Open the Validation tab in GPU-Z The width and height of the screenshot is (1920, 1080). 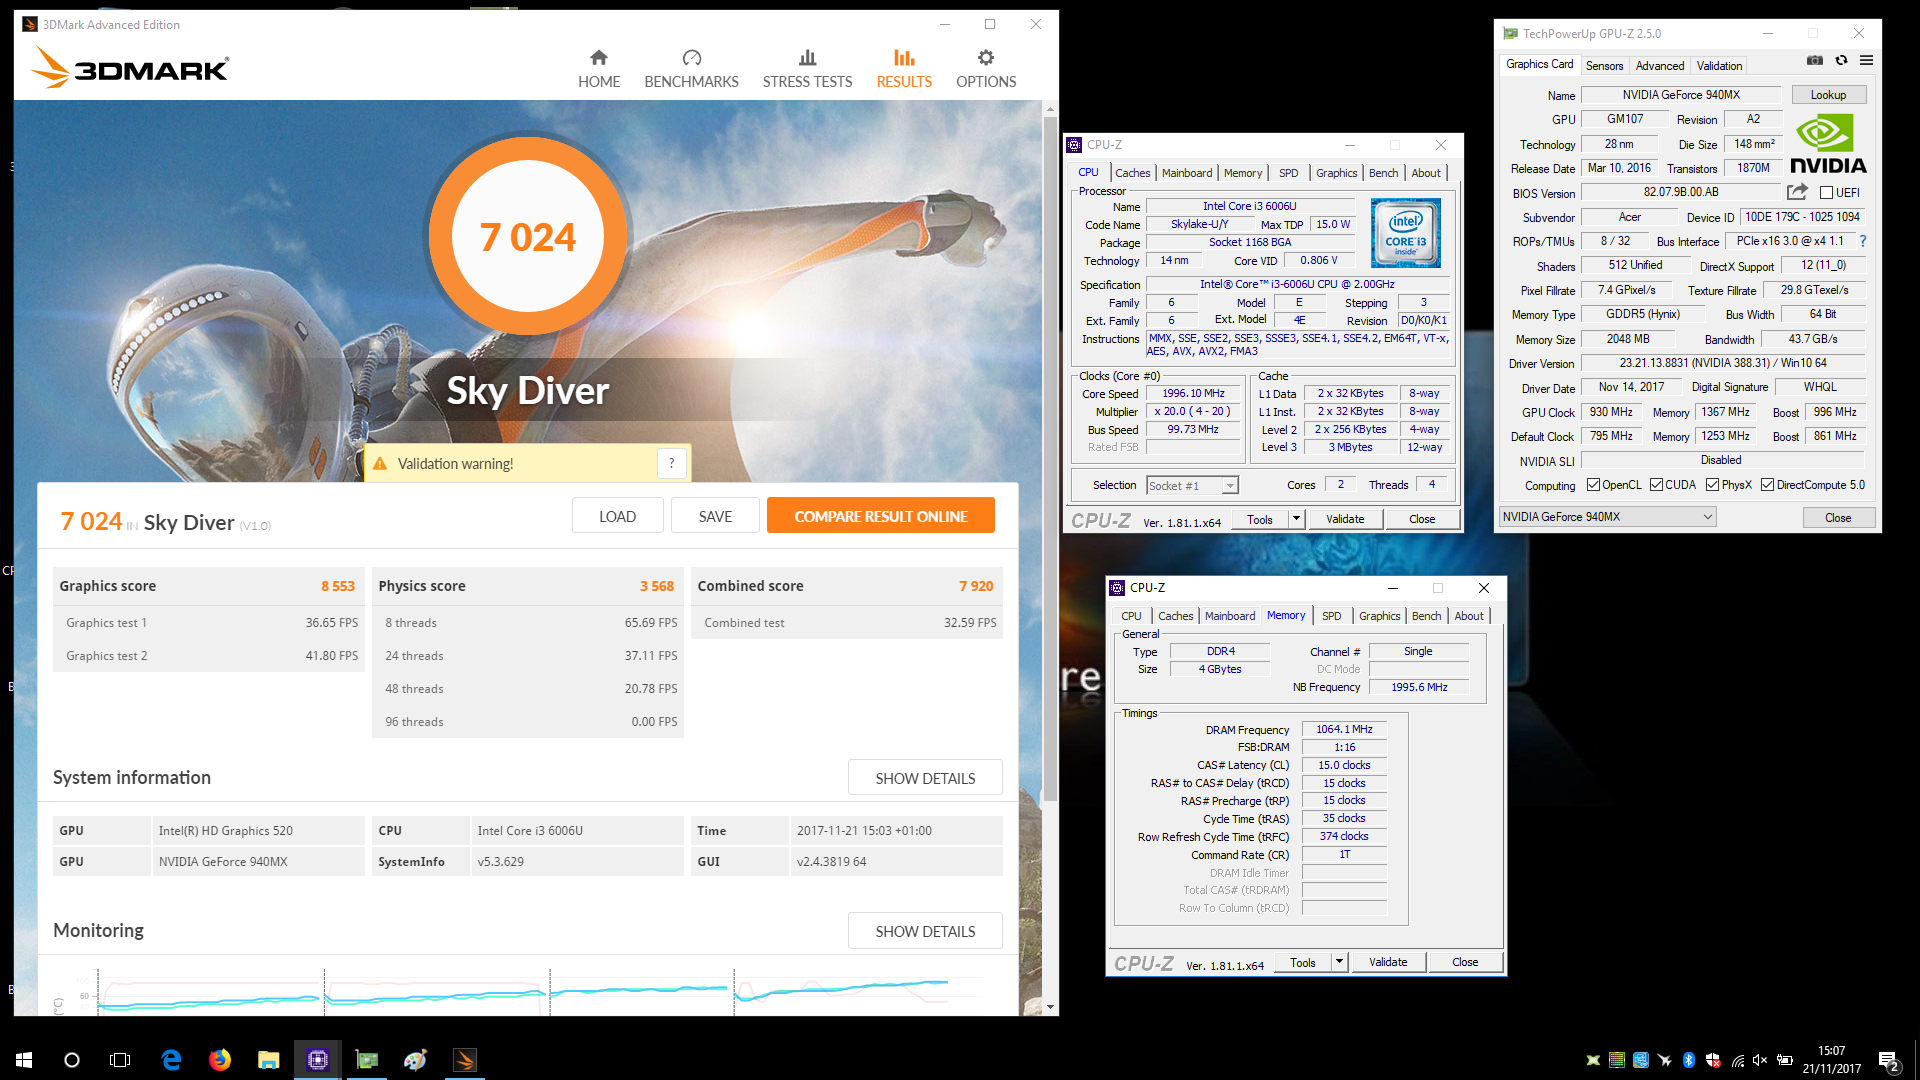[x=1719, y=65]
